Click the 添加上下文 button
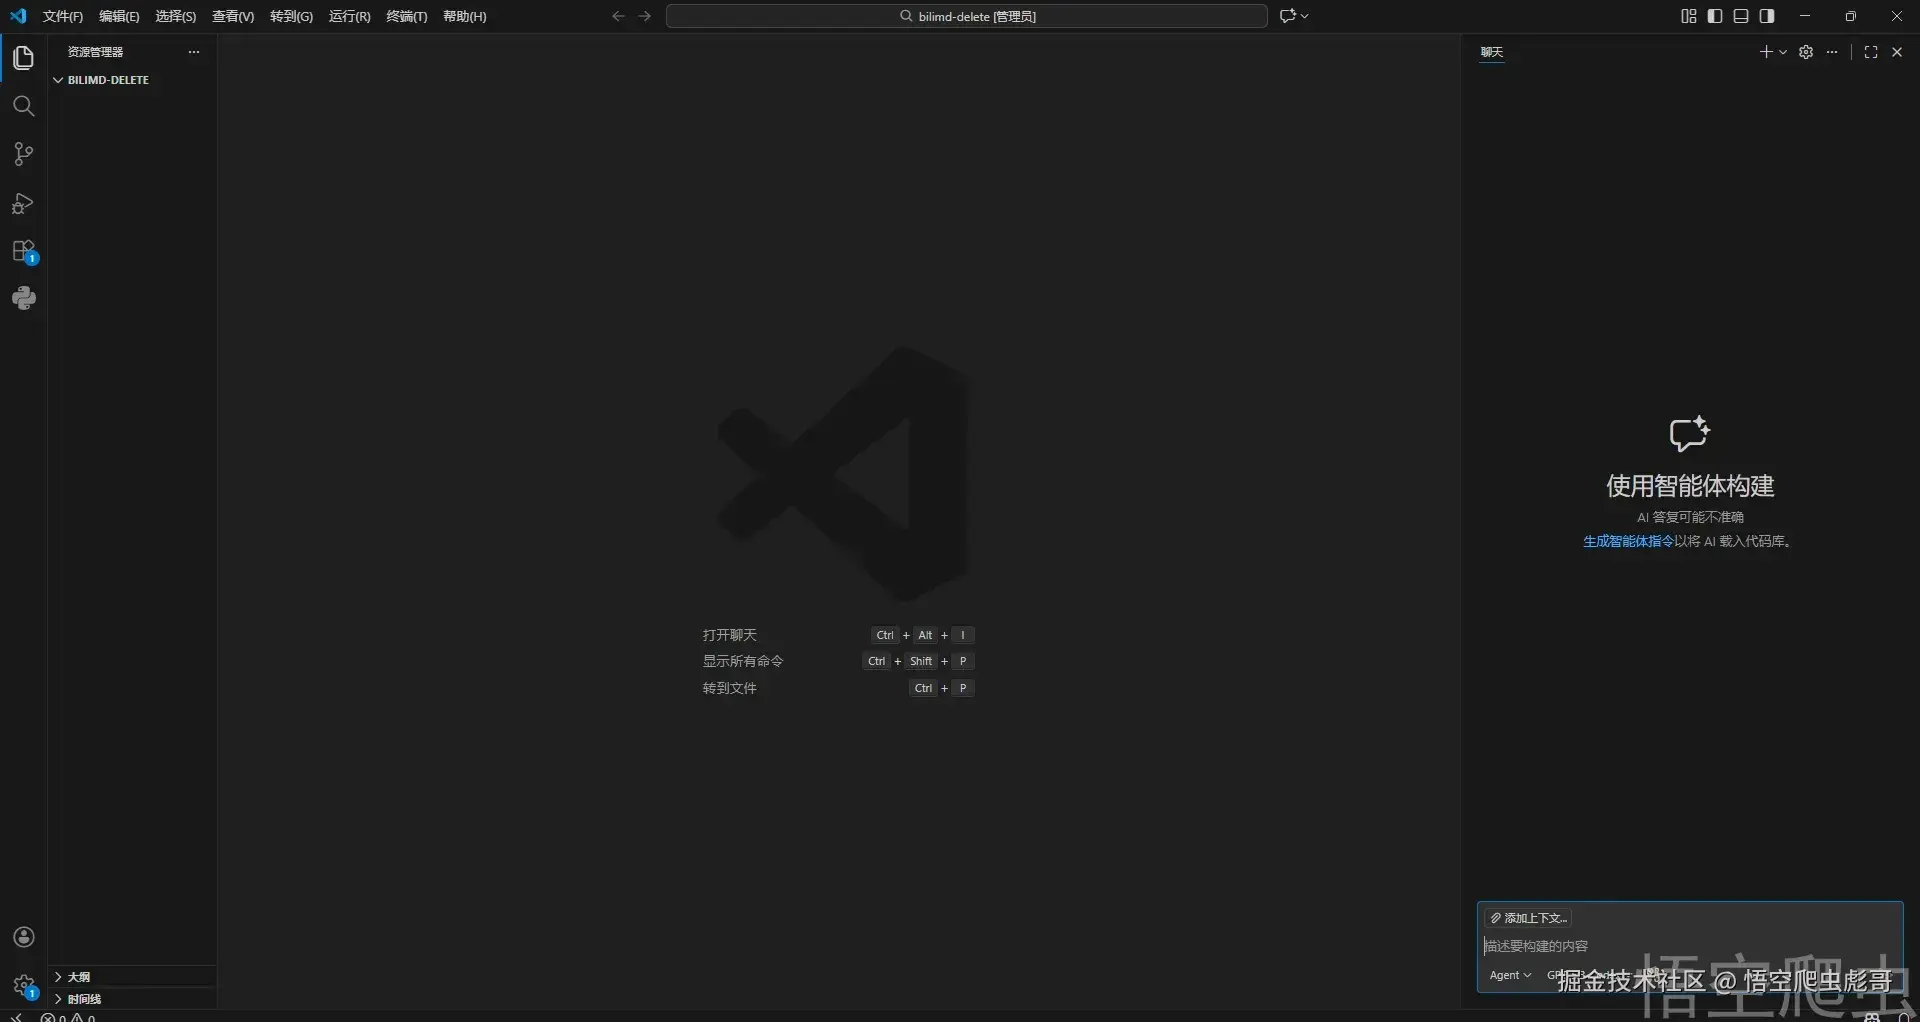The width and height of the screenshot is (1920, 1022). pos(1528,918)
